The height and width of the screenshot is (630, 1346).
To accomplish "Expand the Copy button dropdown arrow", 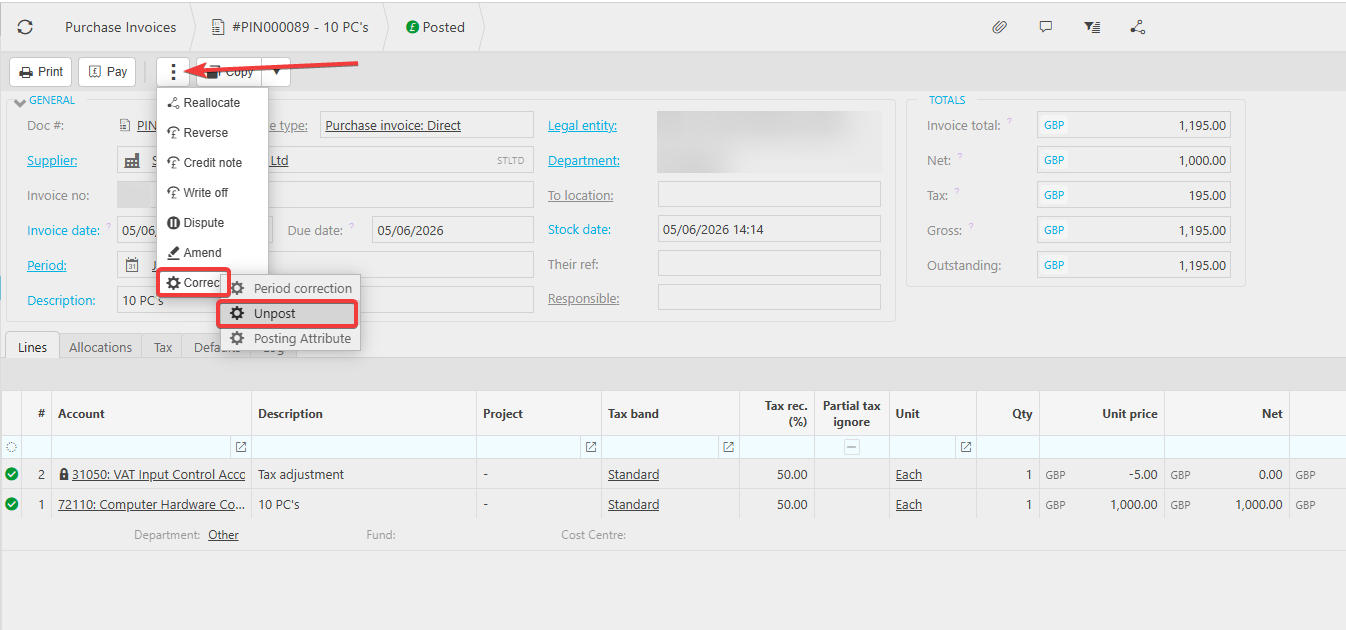I will pyautogui.click(x=276, y=72).
